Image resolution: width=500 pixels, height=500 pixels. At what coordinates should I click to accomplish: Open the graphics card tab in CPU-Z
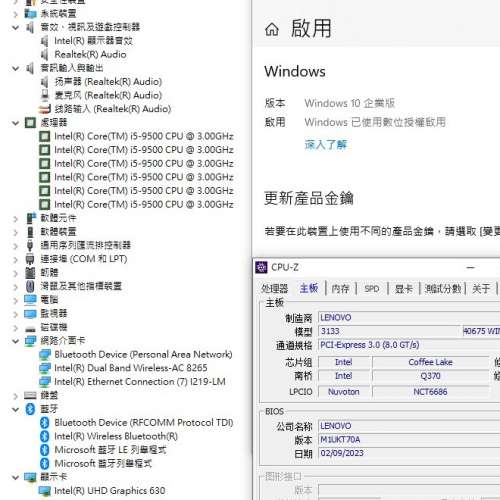pos(404,289)
